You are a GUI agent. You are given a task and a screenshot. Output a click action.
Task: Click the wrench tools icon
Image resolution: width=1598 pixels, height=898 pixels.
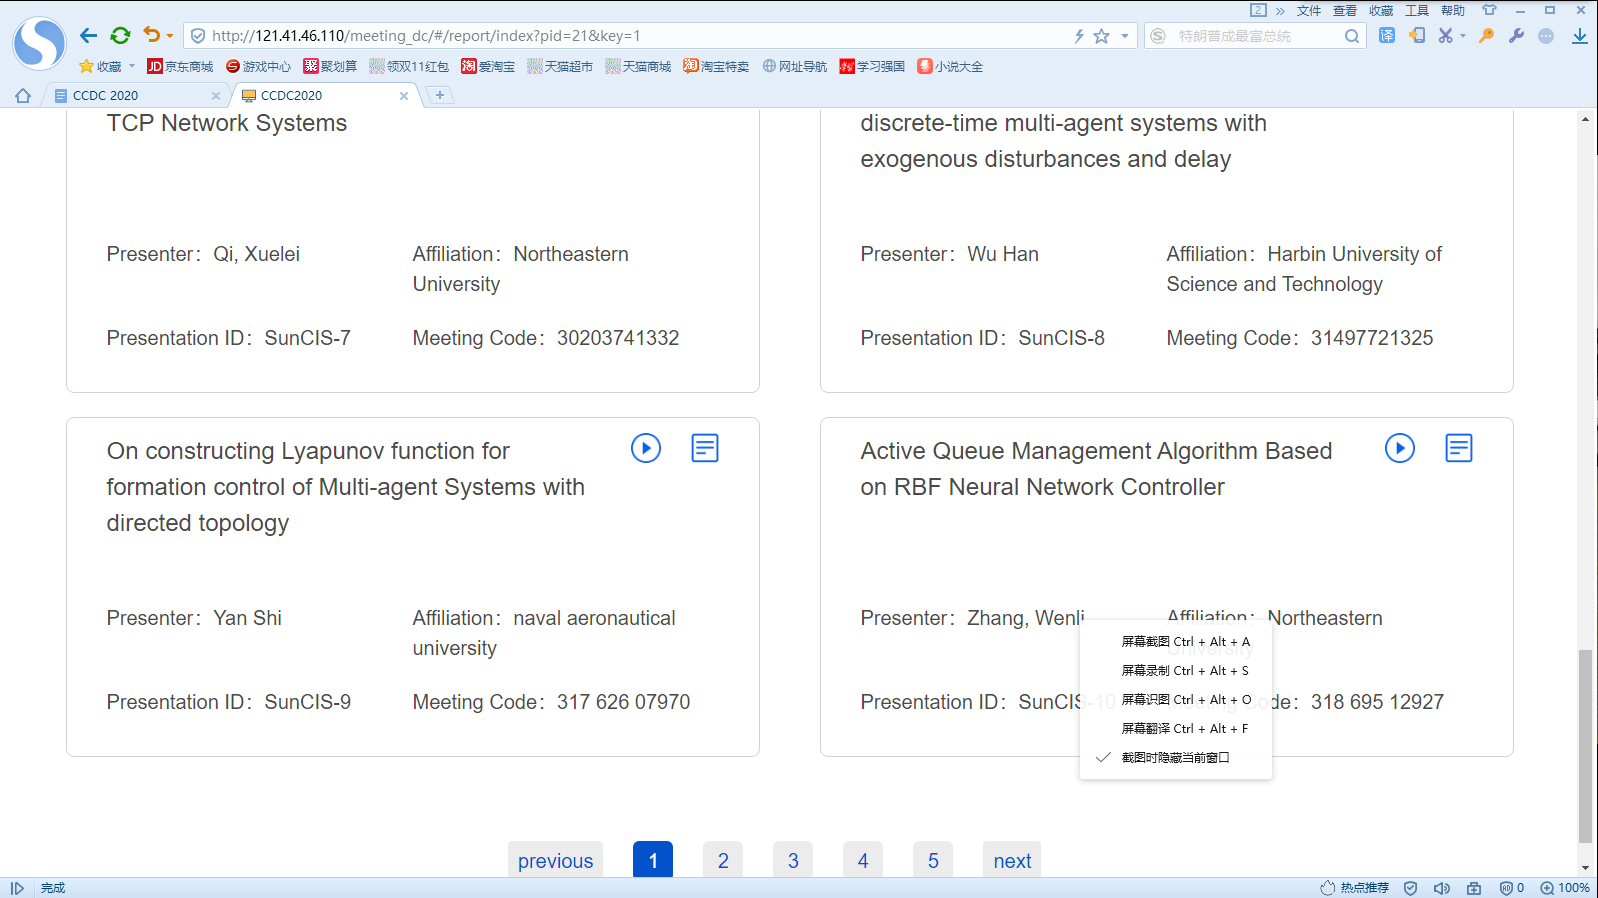[1516, 36]
